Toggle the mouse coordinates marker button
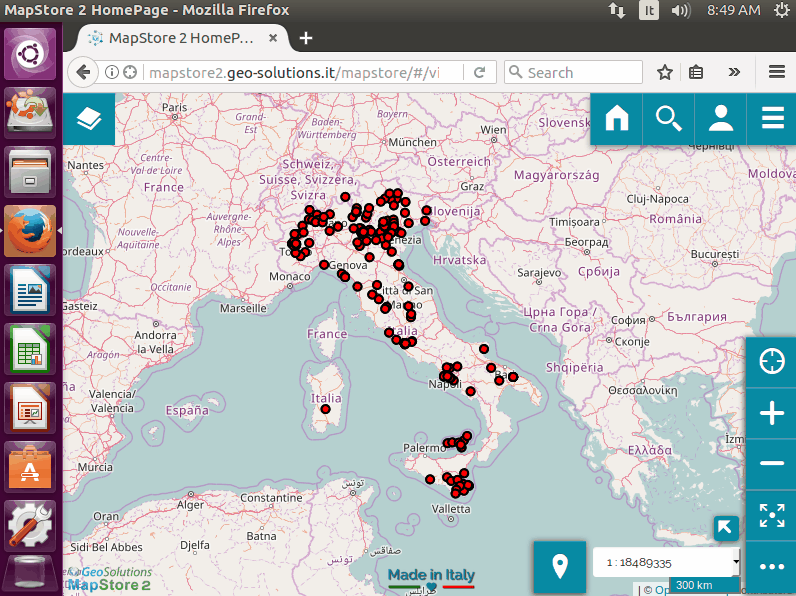This screenshot has width=796, height=596. tap(559, 567)
